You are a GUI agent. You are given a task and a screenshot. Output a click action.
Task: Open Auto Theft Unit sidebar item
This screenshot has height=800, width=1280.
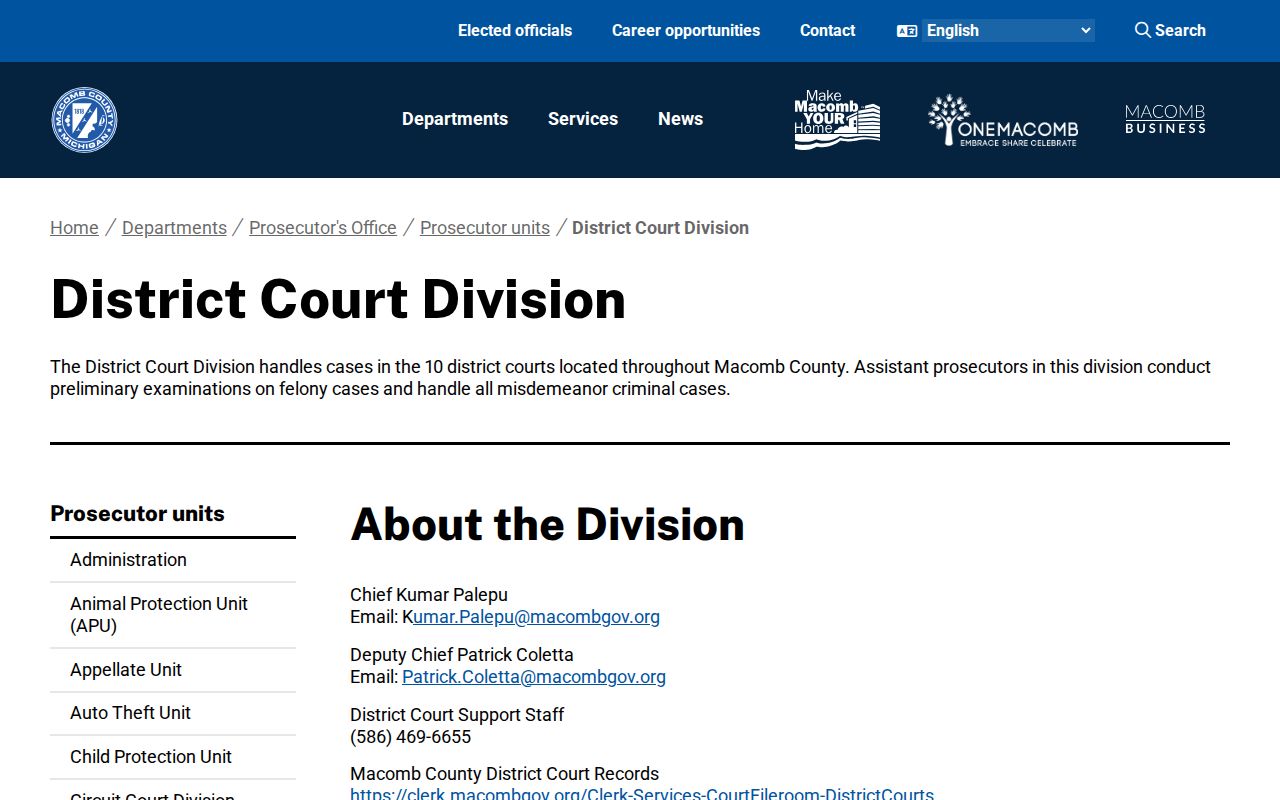pos(173,713)
